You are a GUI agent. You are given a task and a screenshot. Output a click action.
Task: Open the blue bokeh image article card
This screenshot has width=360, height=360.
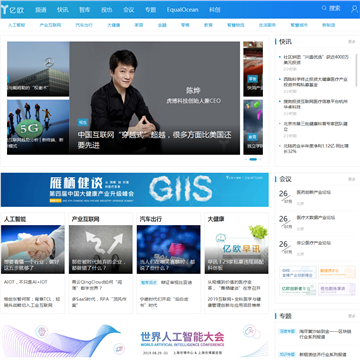click(169, 250)
